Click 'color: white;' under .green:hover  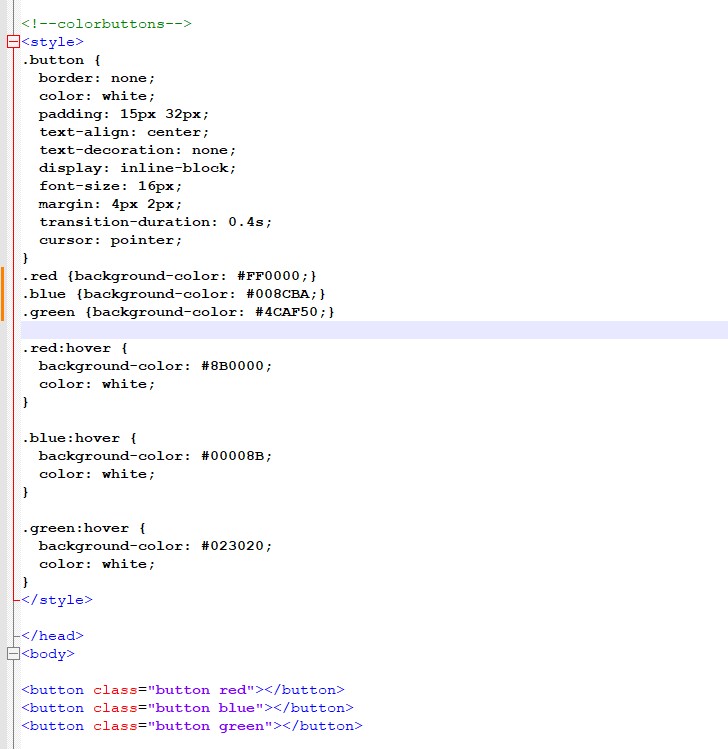pos(97,564)
